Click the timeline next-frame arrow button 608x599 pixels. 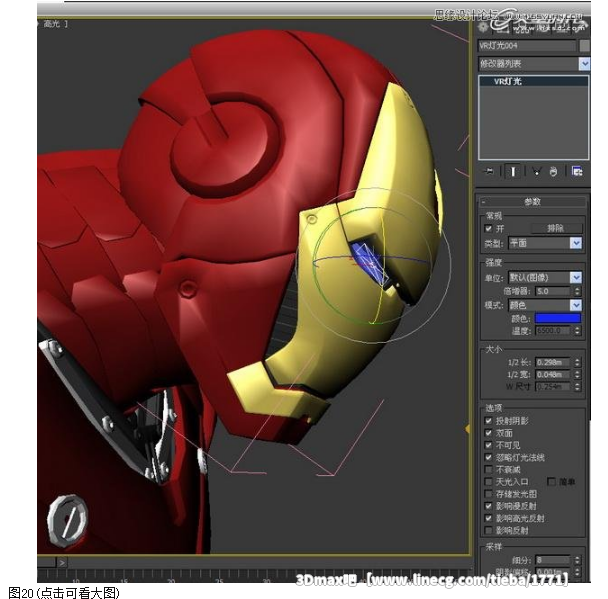coord(62,562)
